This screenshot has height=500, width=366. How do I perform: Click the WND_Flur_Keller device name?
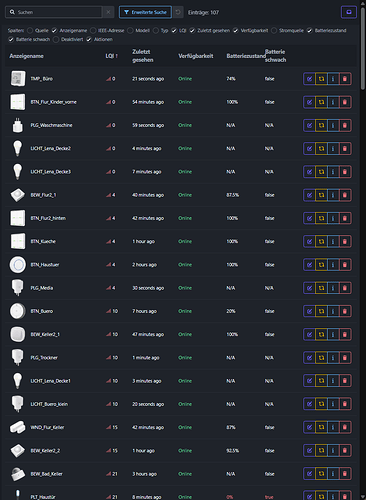coord(47,427)
